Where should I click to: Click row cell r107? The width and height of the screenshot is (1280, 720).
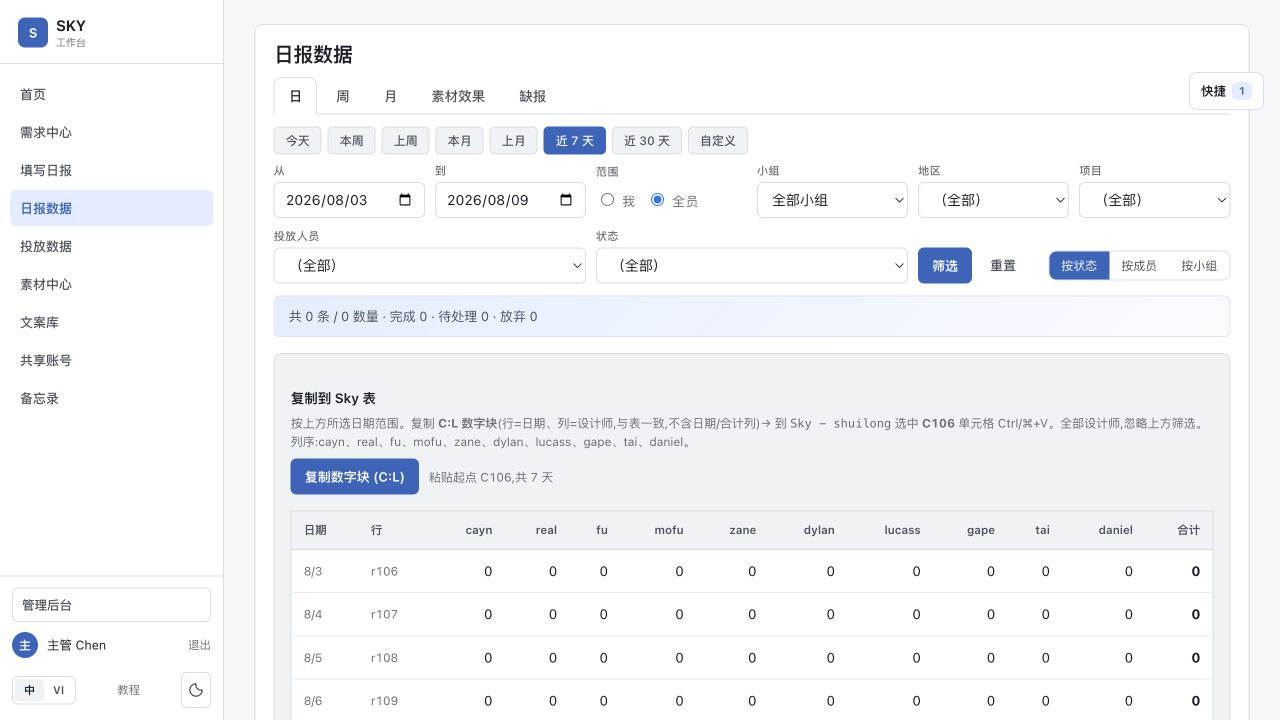(384, 615)
